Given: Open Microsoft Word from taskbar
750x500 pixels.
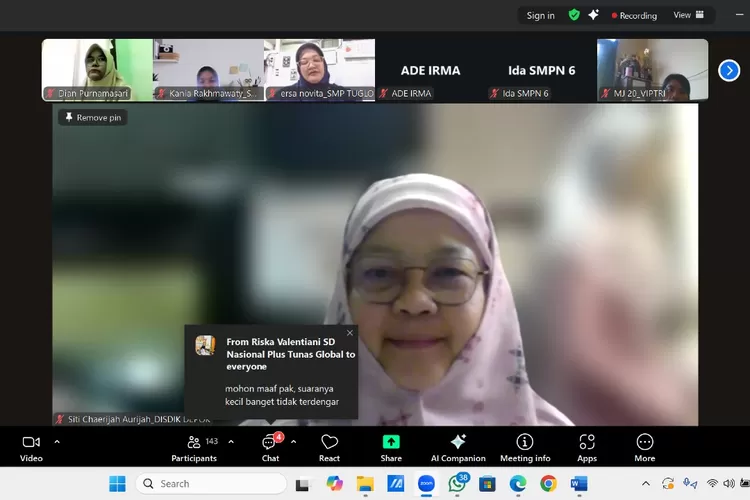Looking at the screenshot, I should tap(579, 484).
